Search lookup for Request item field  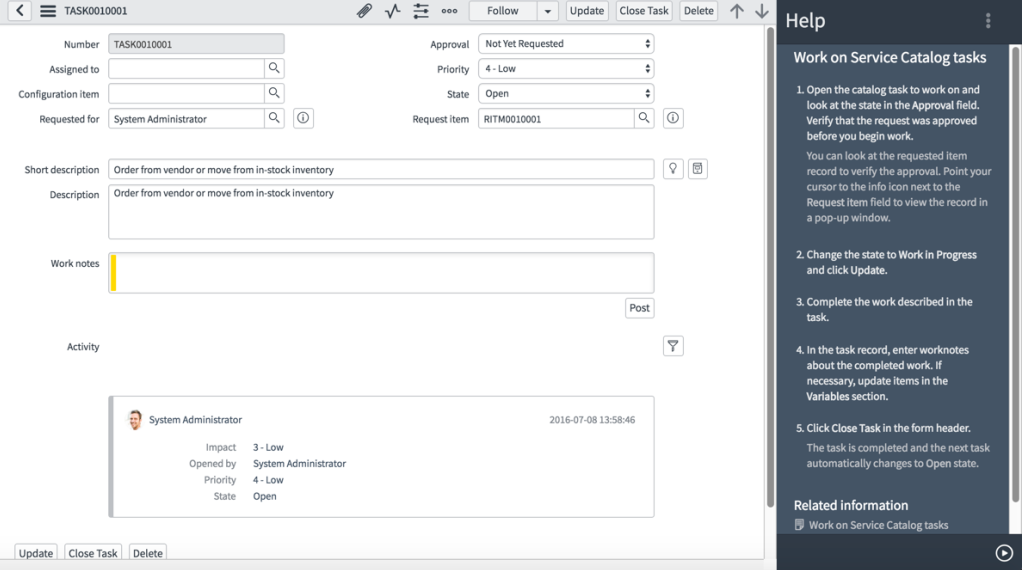(x=644, y=118)
